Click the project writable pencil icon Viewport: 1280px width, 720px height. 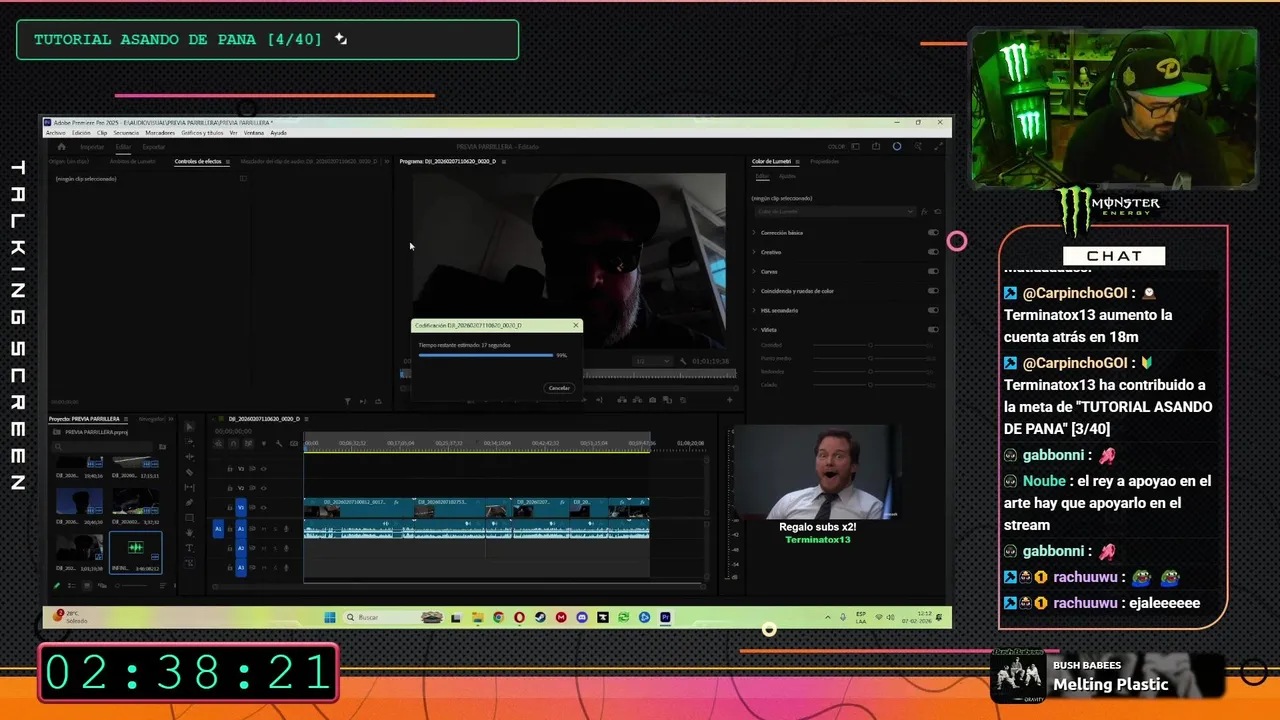pos(56,586)
